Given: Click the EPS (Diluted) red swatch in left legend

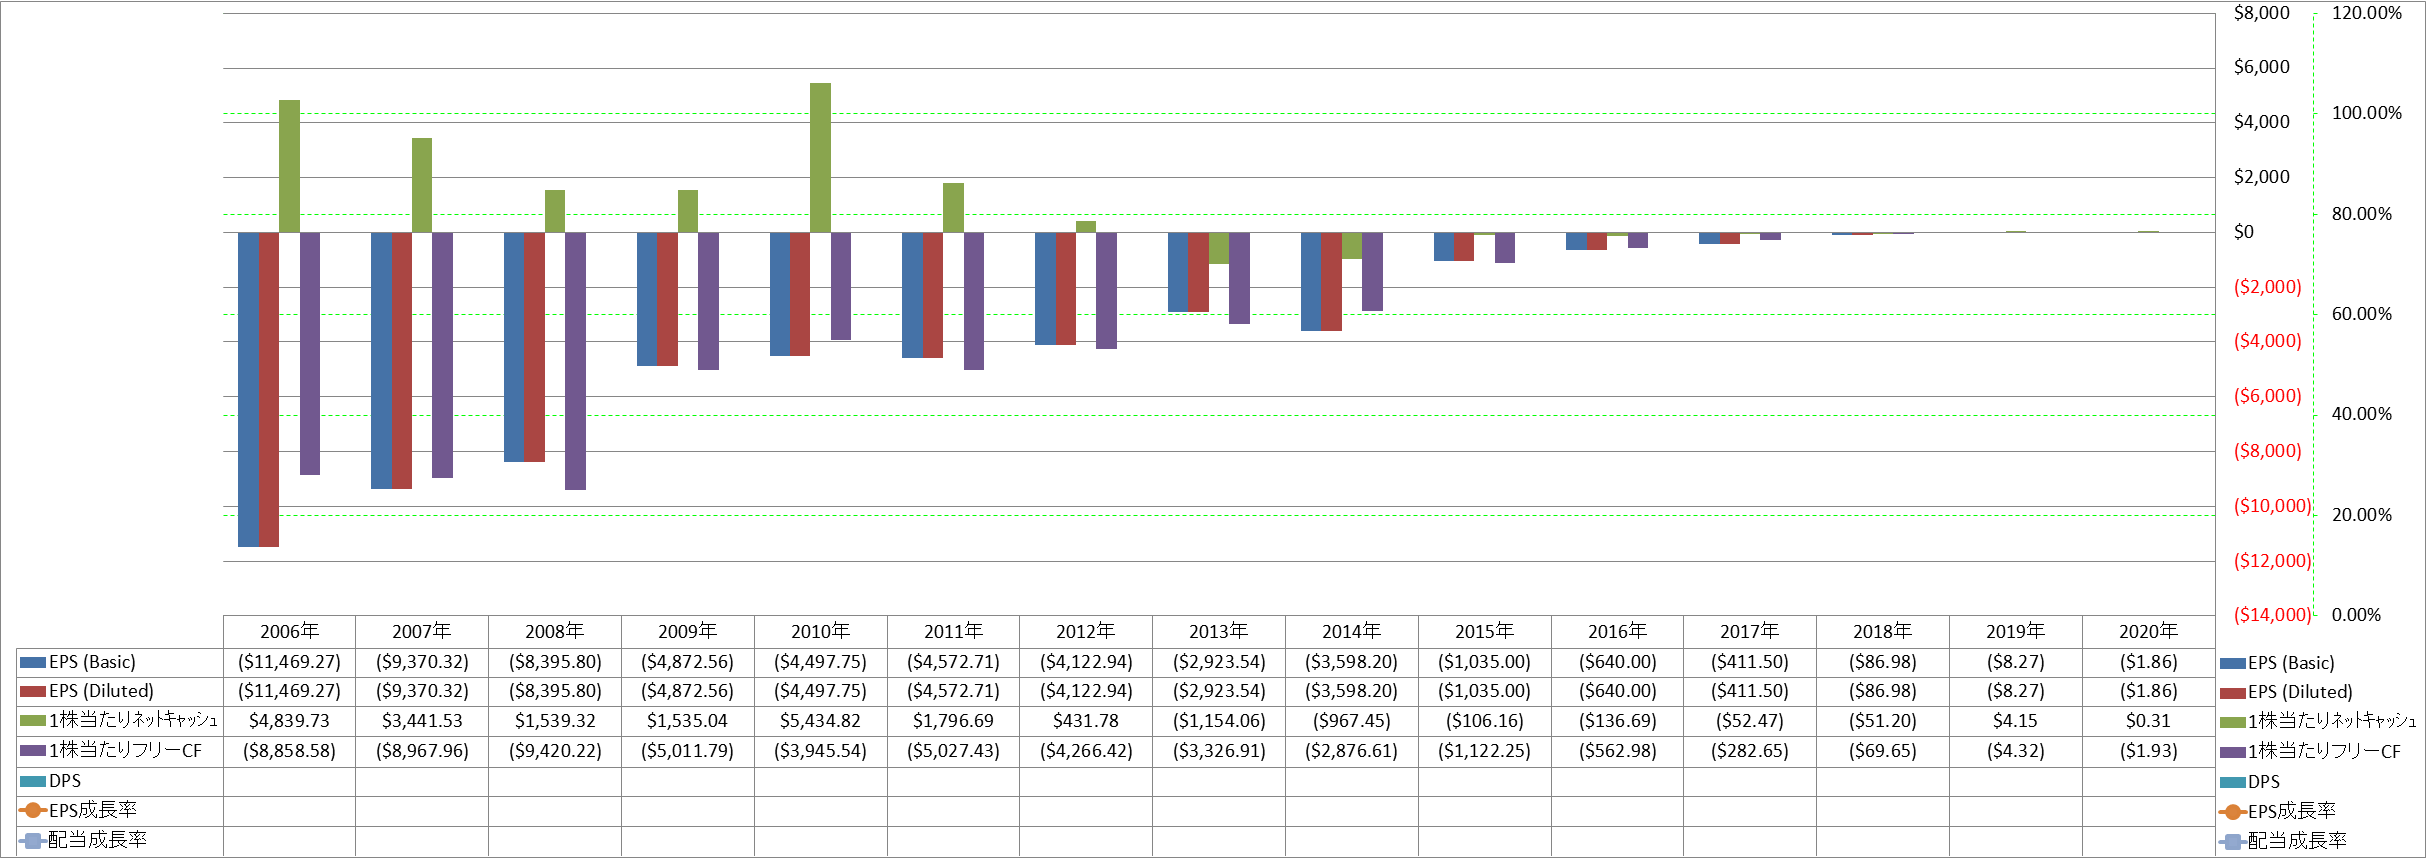Looking at the screenshot, I should coord(32,691).
